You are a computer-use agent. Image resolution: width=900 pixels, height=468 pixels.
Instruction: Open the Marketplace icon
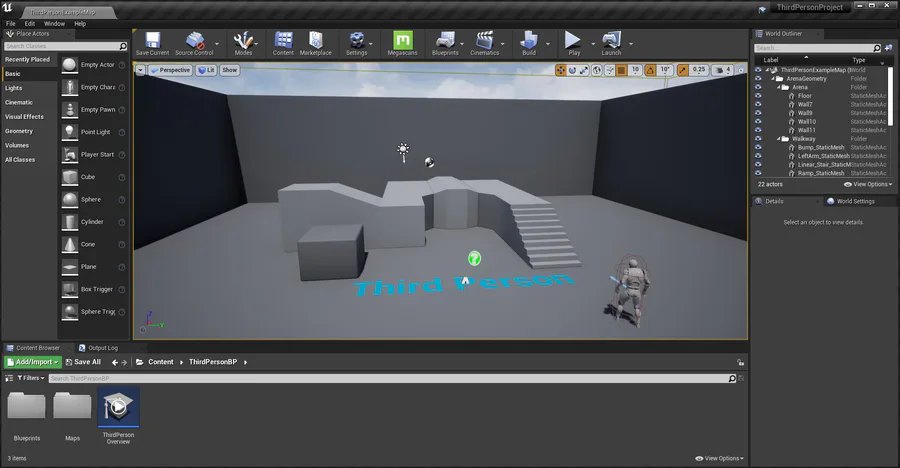click(x=316, y=40)
